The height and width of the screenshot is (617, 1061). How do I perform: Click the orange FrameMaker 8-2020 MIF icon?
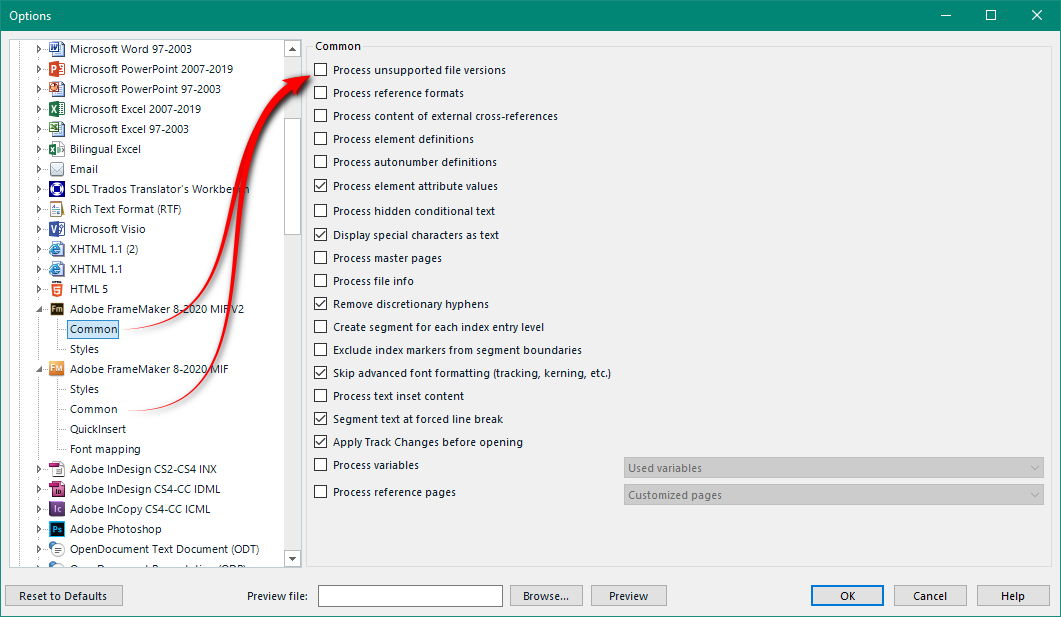[58, 369]
